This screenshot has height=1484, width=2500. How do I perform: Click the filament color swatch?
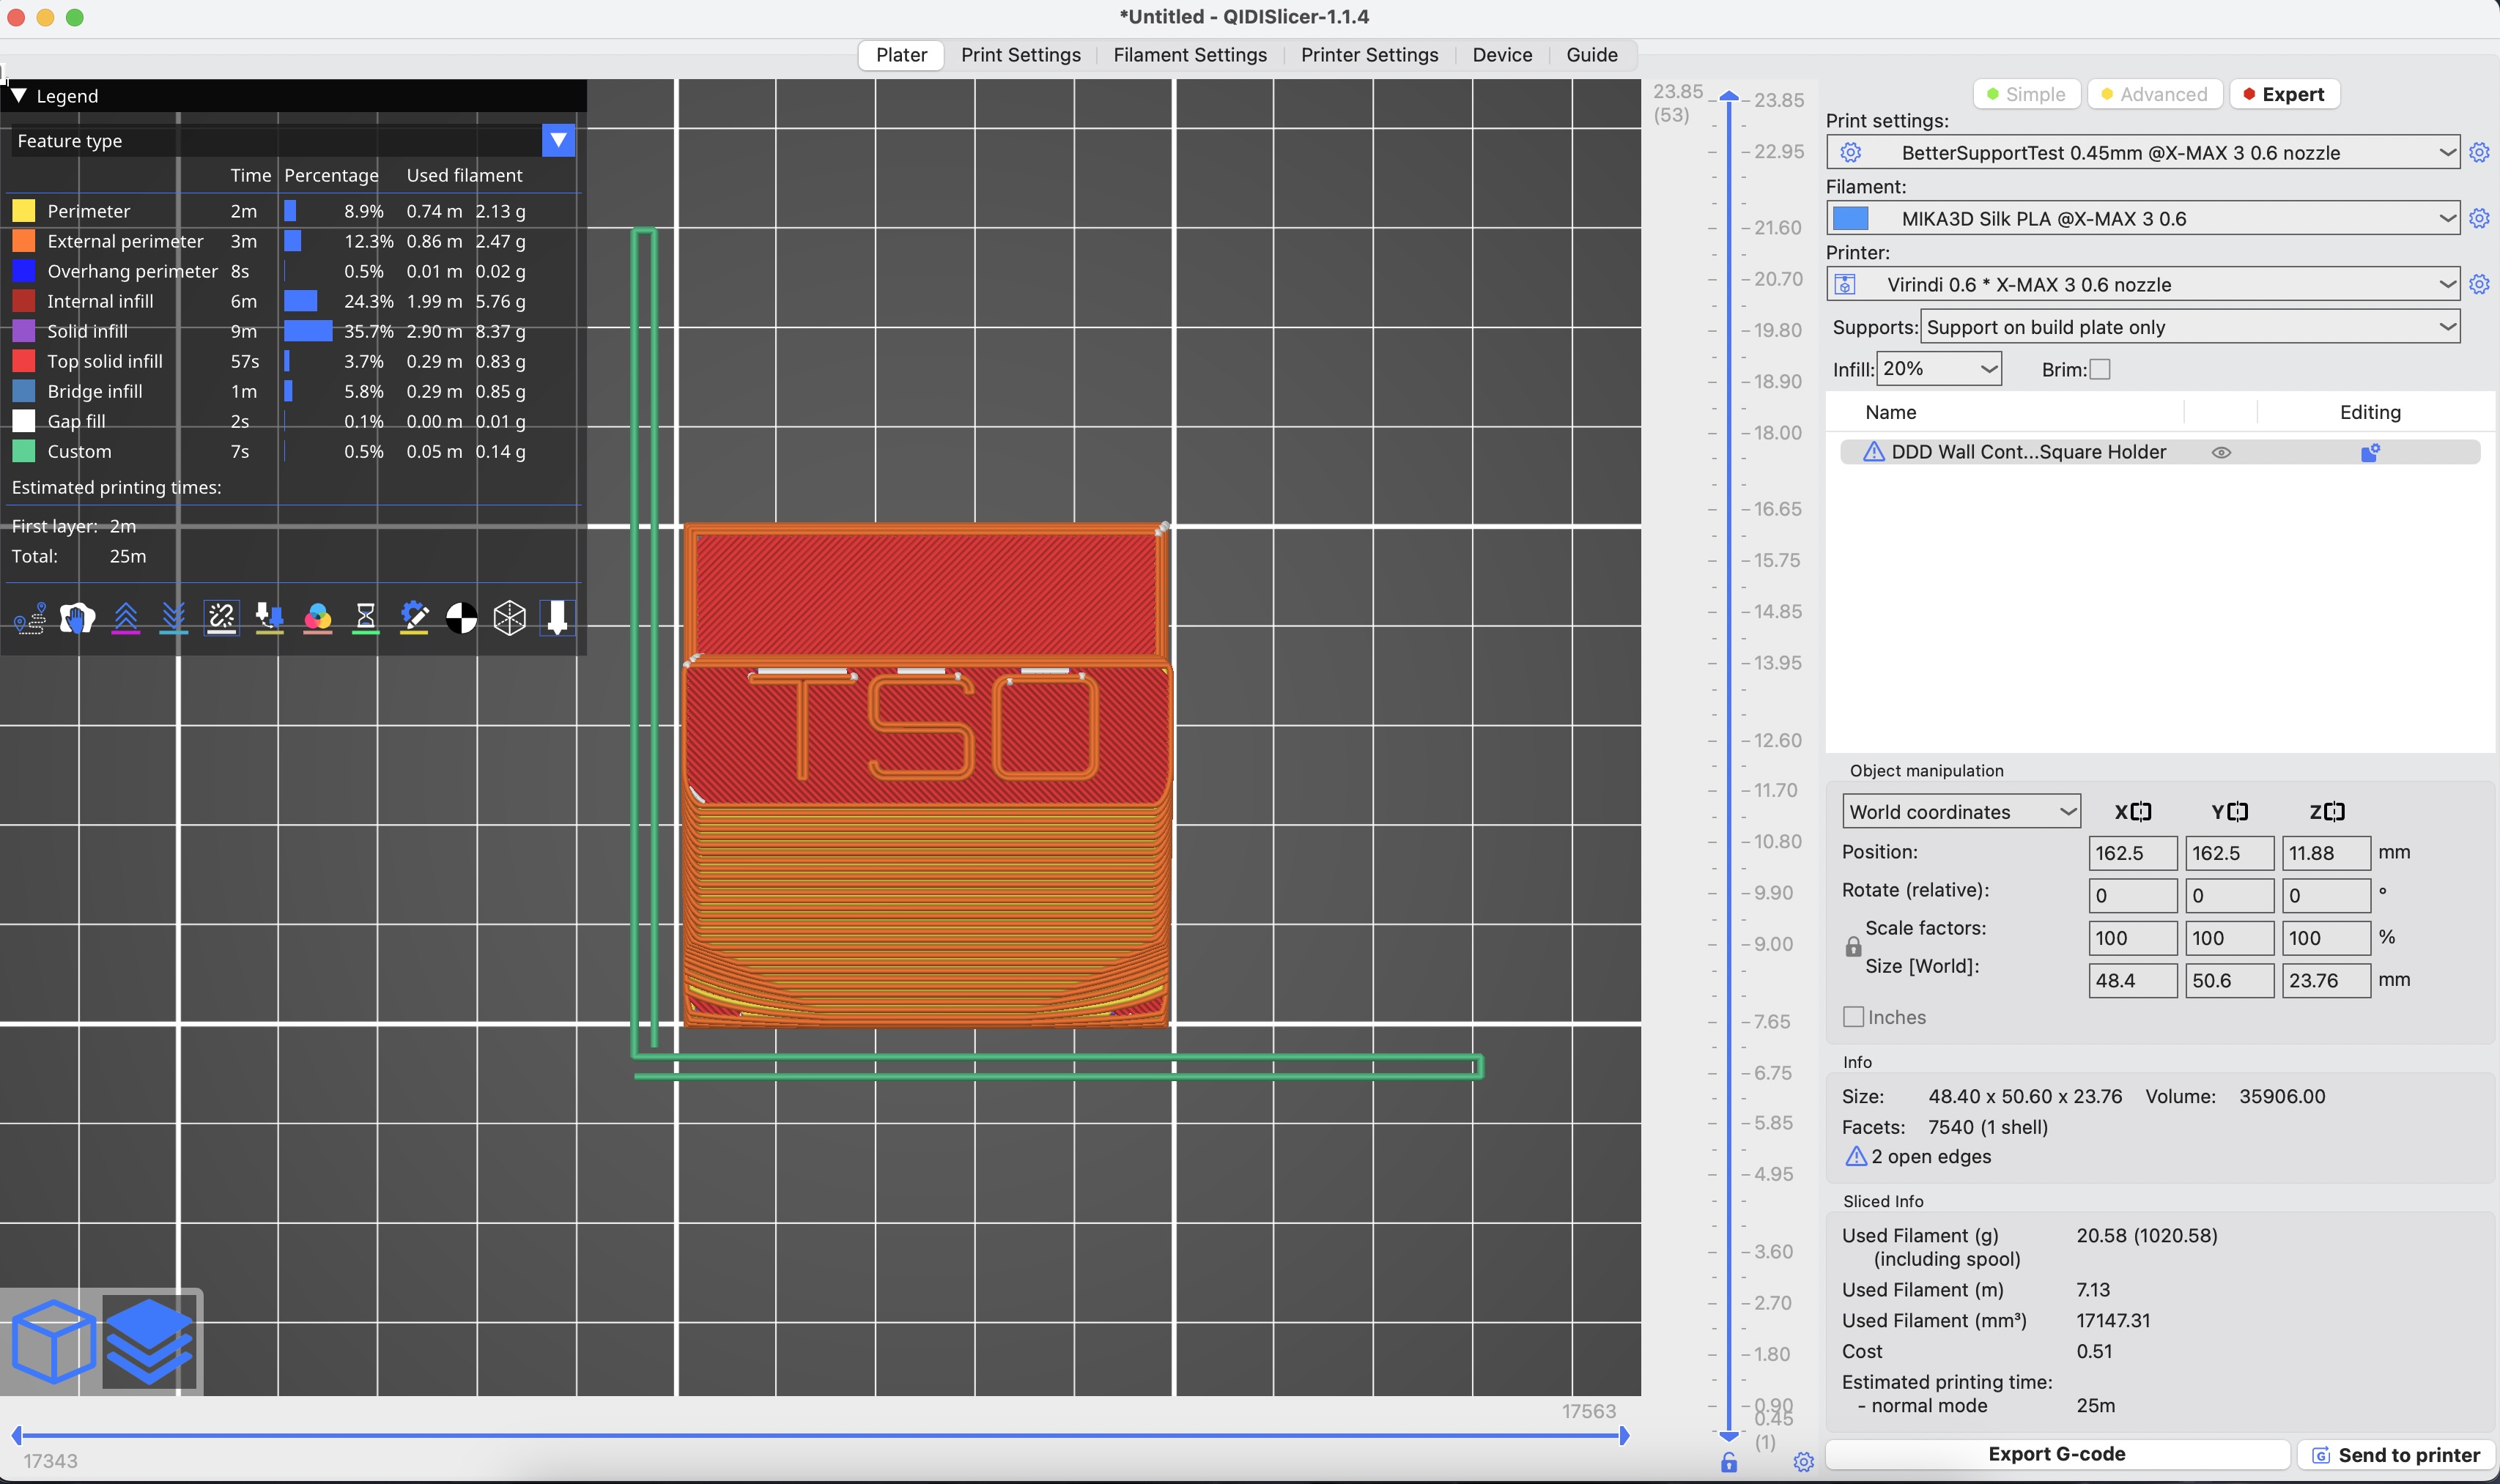pos(1850,218)
